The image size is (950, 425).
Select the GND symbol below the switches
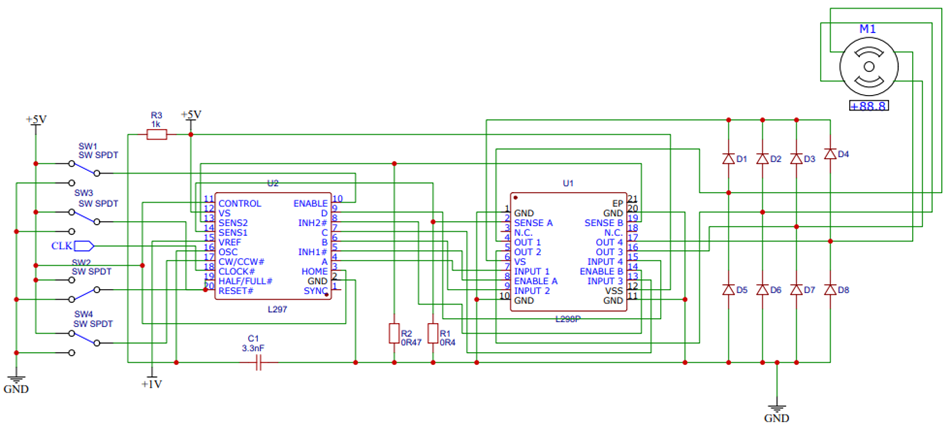16,382
